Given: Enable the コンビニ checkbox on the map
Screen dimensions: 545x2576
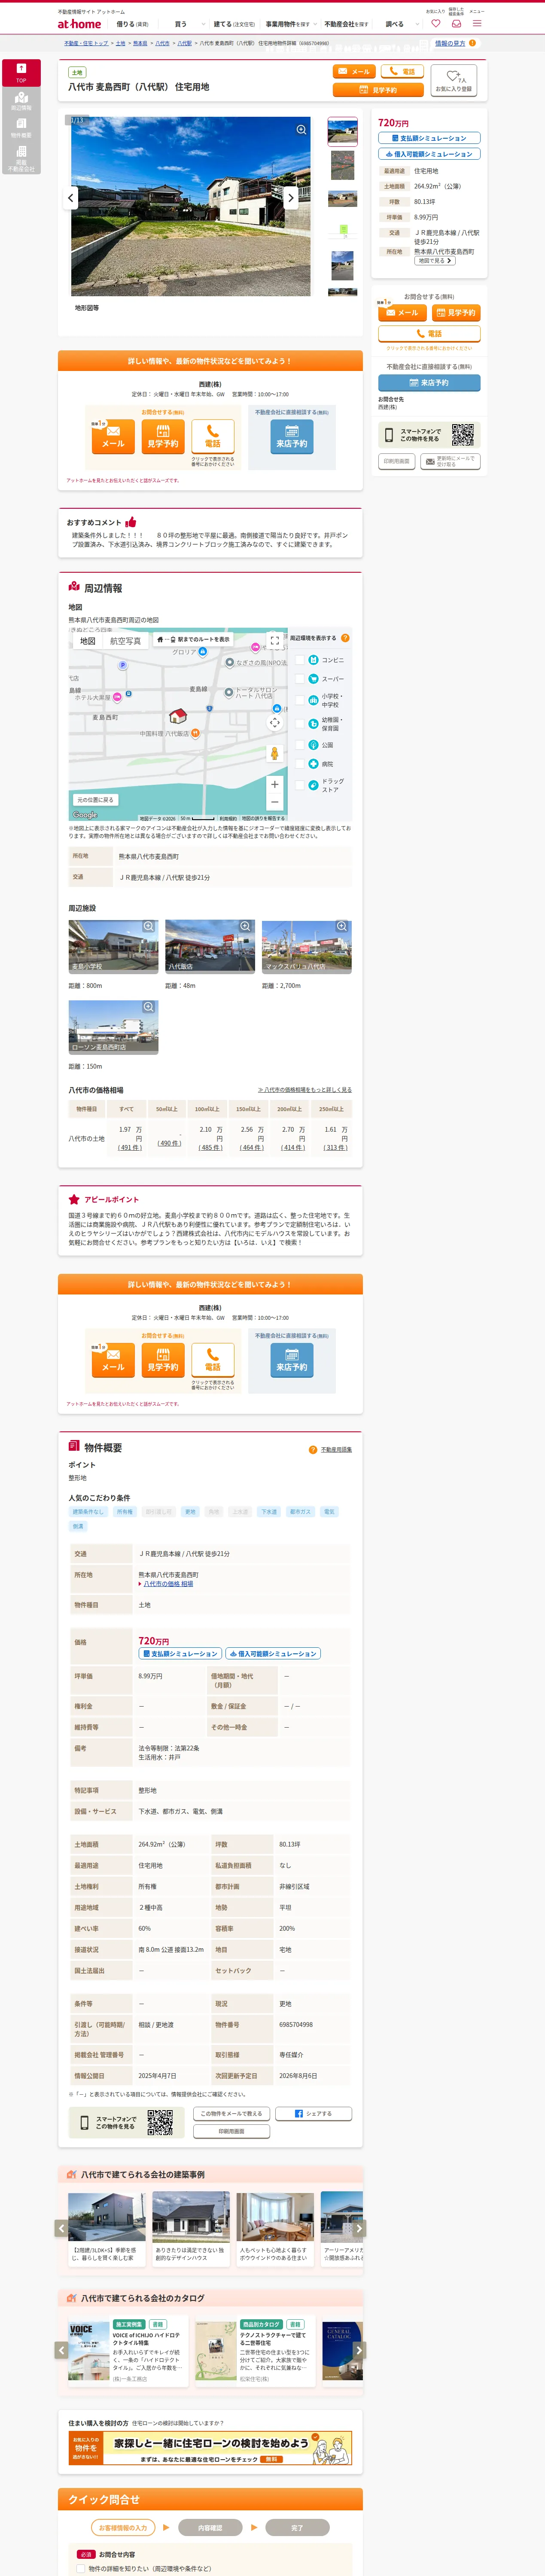Looking at the screenshot, I should tap(300, 660).
